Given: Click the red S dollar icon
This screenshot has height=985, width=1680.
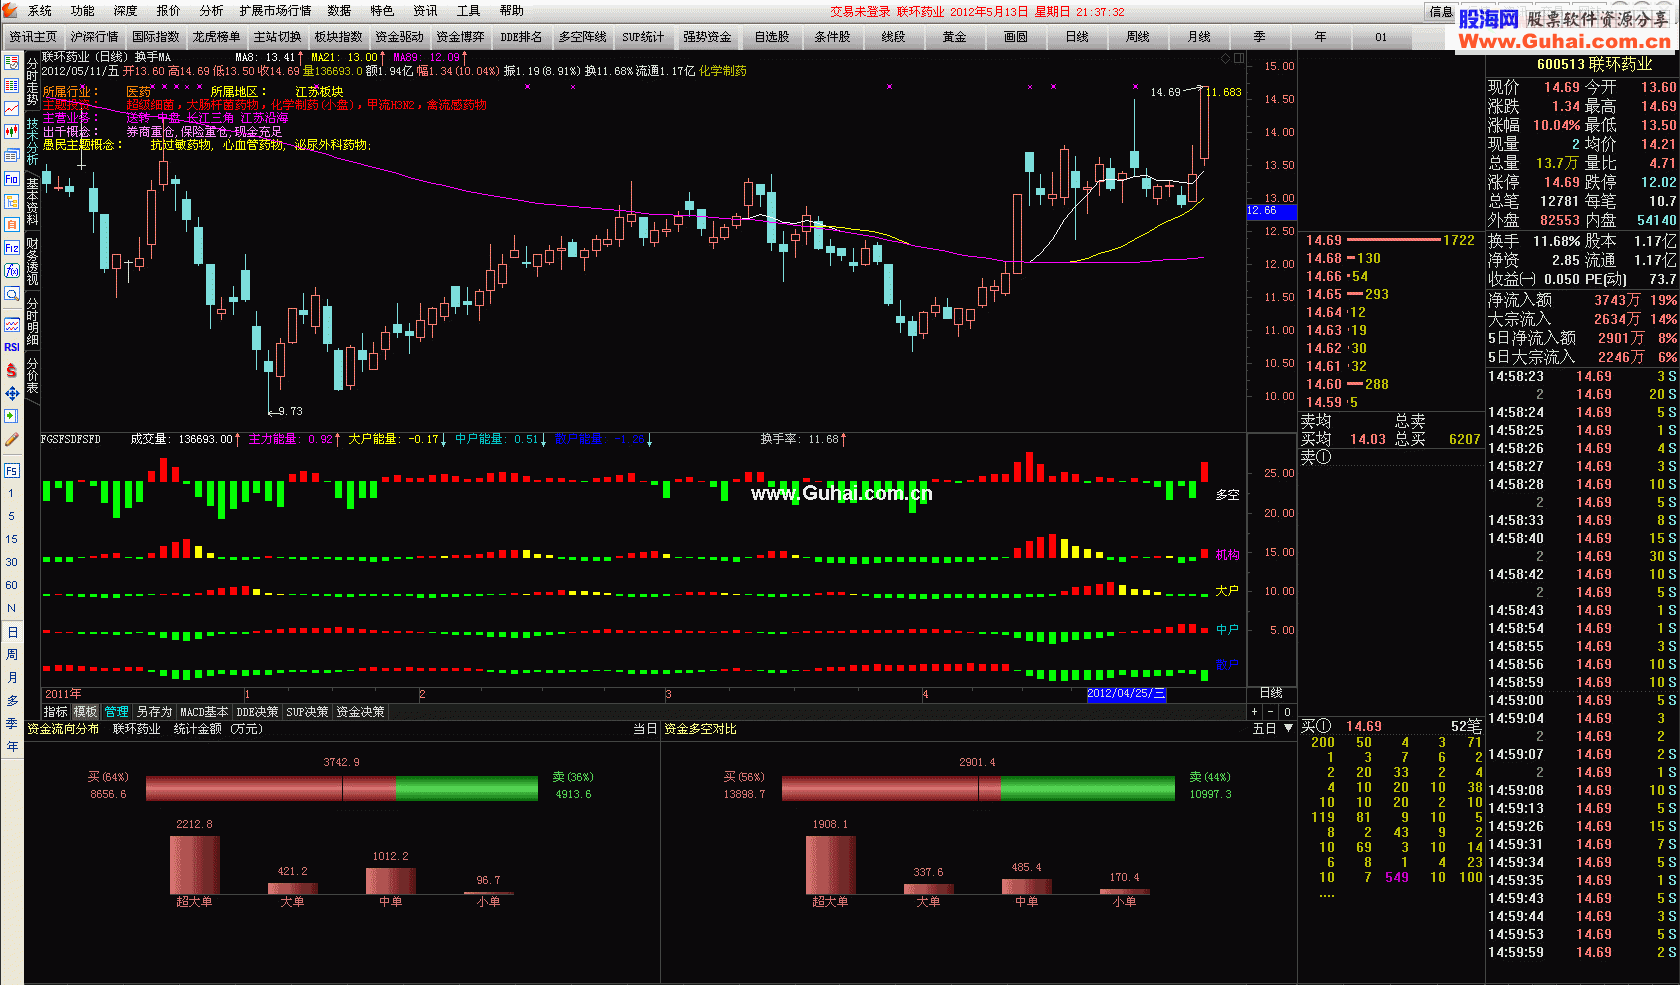Looking at the screenshot, I should (12, 370).
